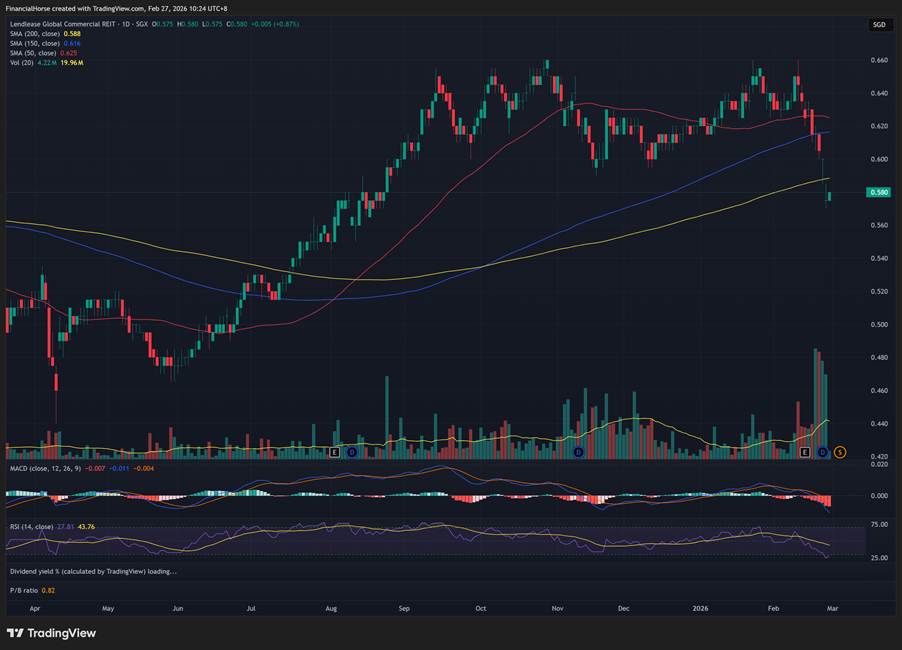Click the dividend D marker near August

click(x=350, y=452)
